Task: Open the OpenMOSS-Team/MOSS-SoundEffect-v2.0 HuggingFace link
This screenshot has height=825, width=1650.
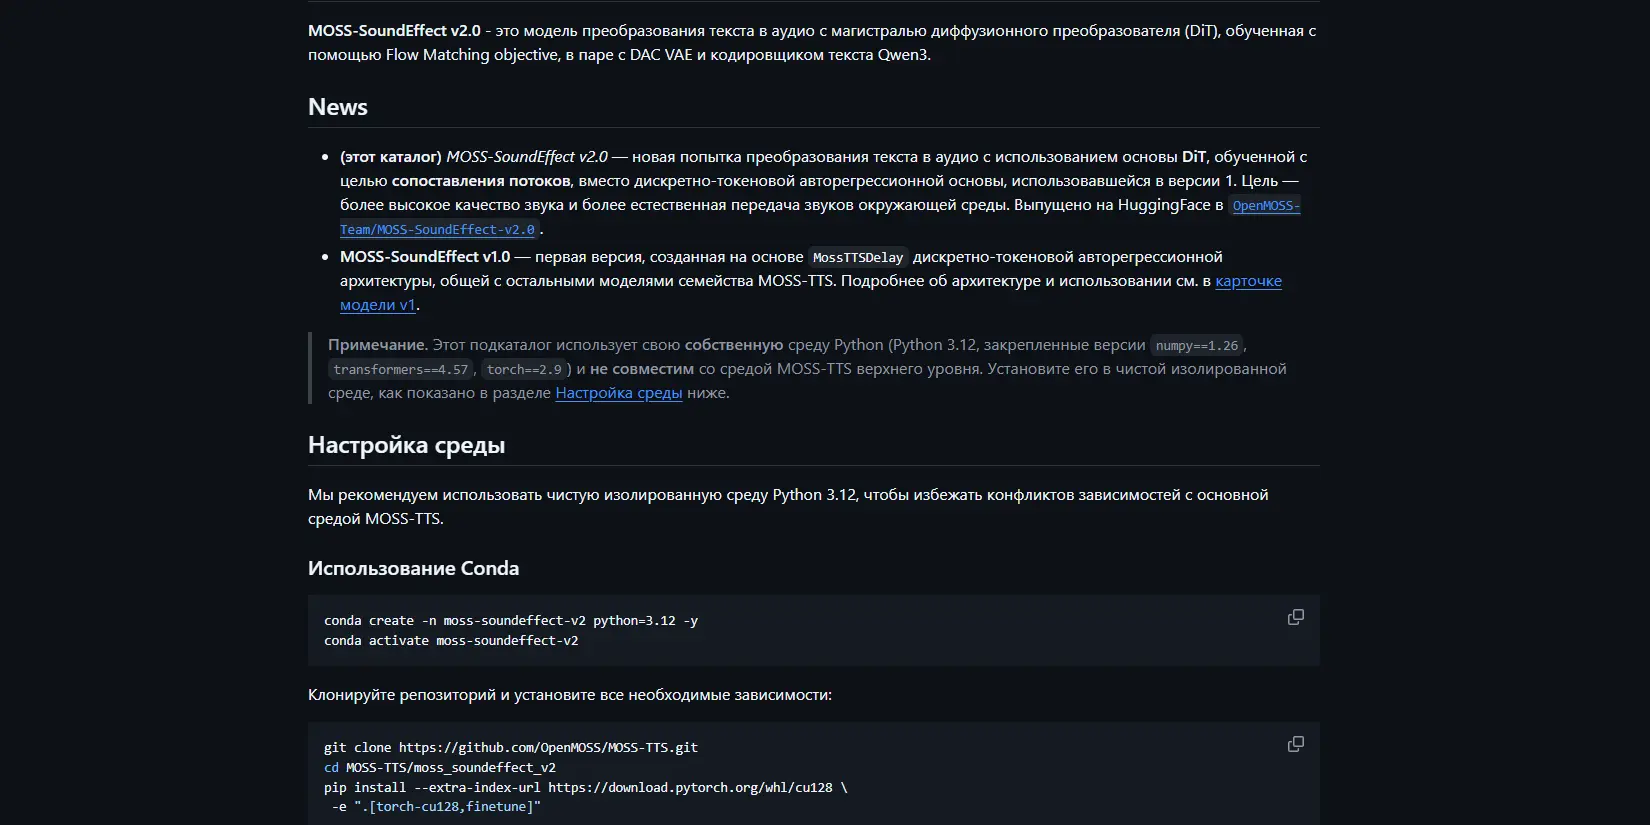Action: 820,217
